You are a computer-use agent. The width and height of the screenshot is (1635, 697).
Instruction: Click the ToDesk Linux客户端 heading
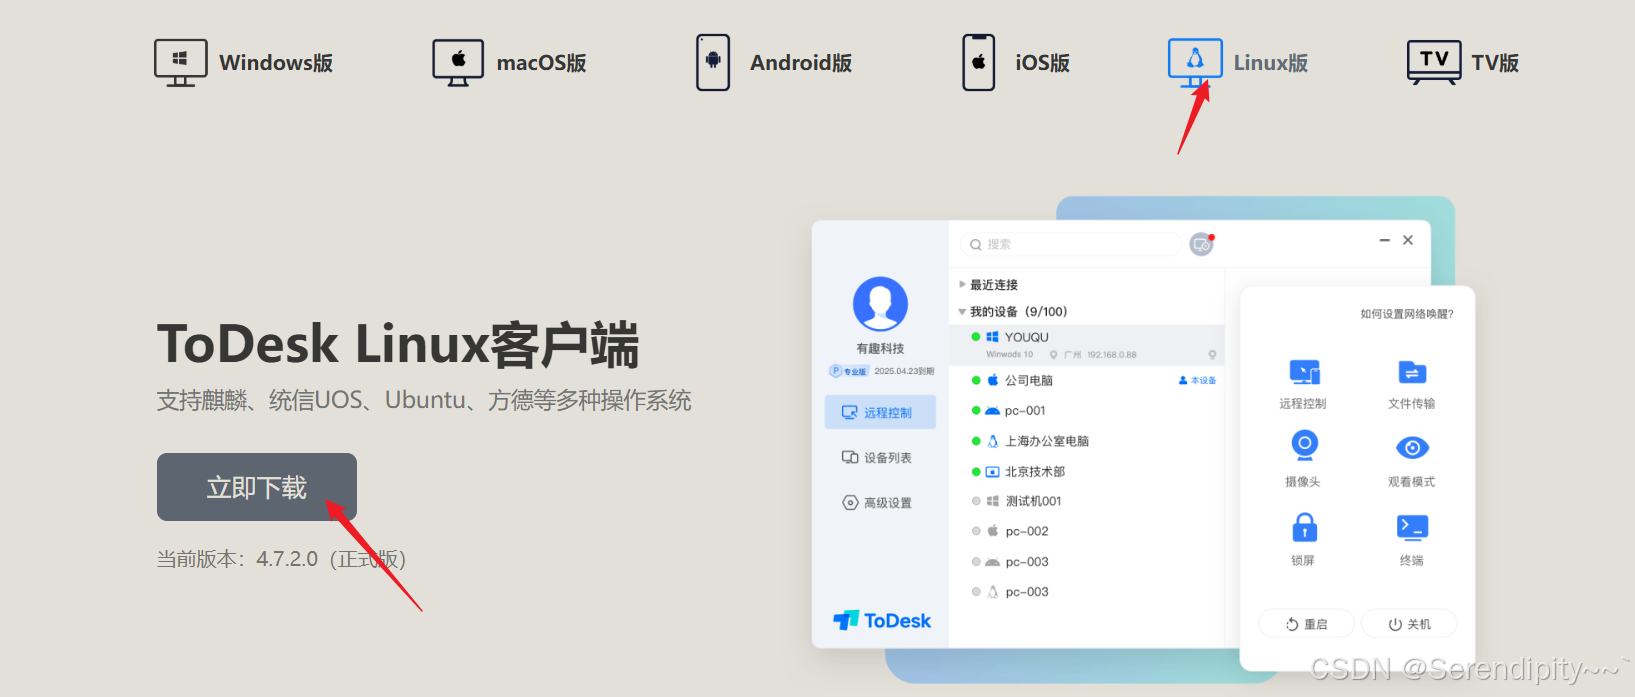[398, 344]
